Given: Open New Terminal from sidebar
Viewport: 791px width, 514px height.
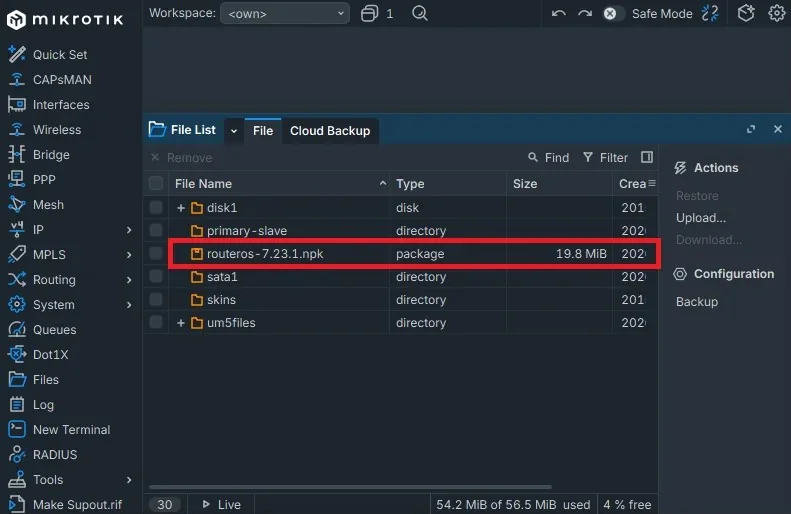Looking at the screenshot, I should pyautogui.click(x=60, y=429).
